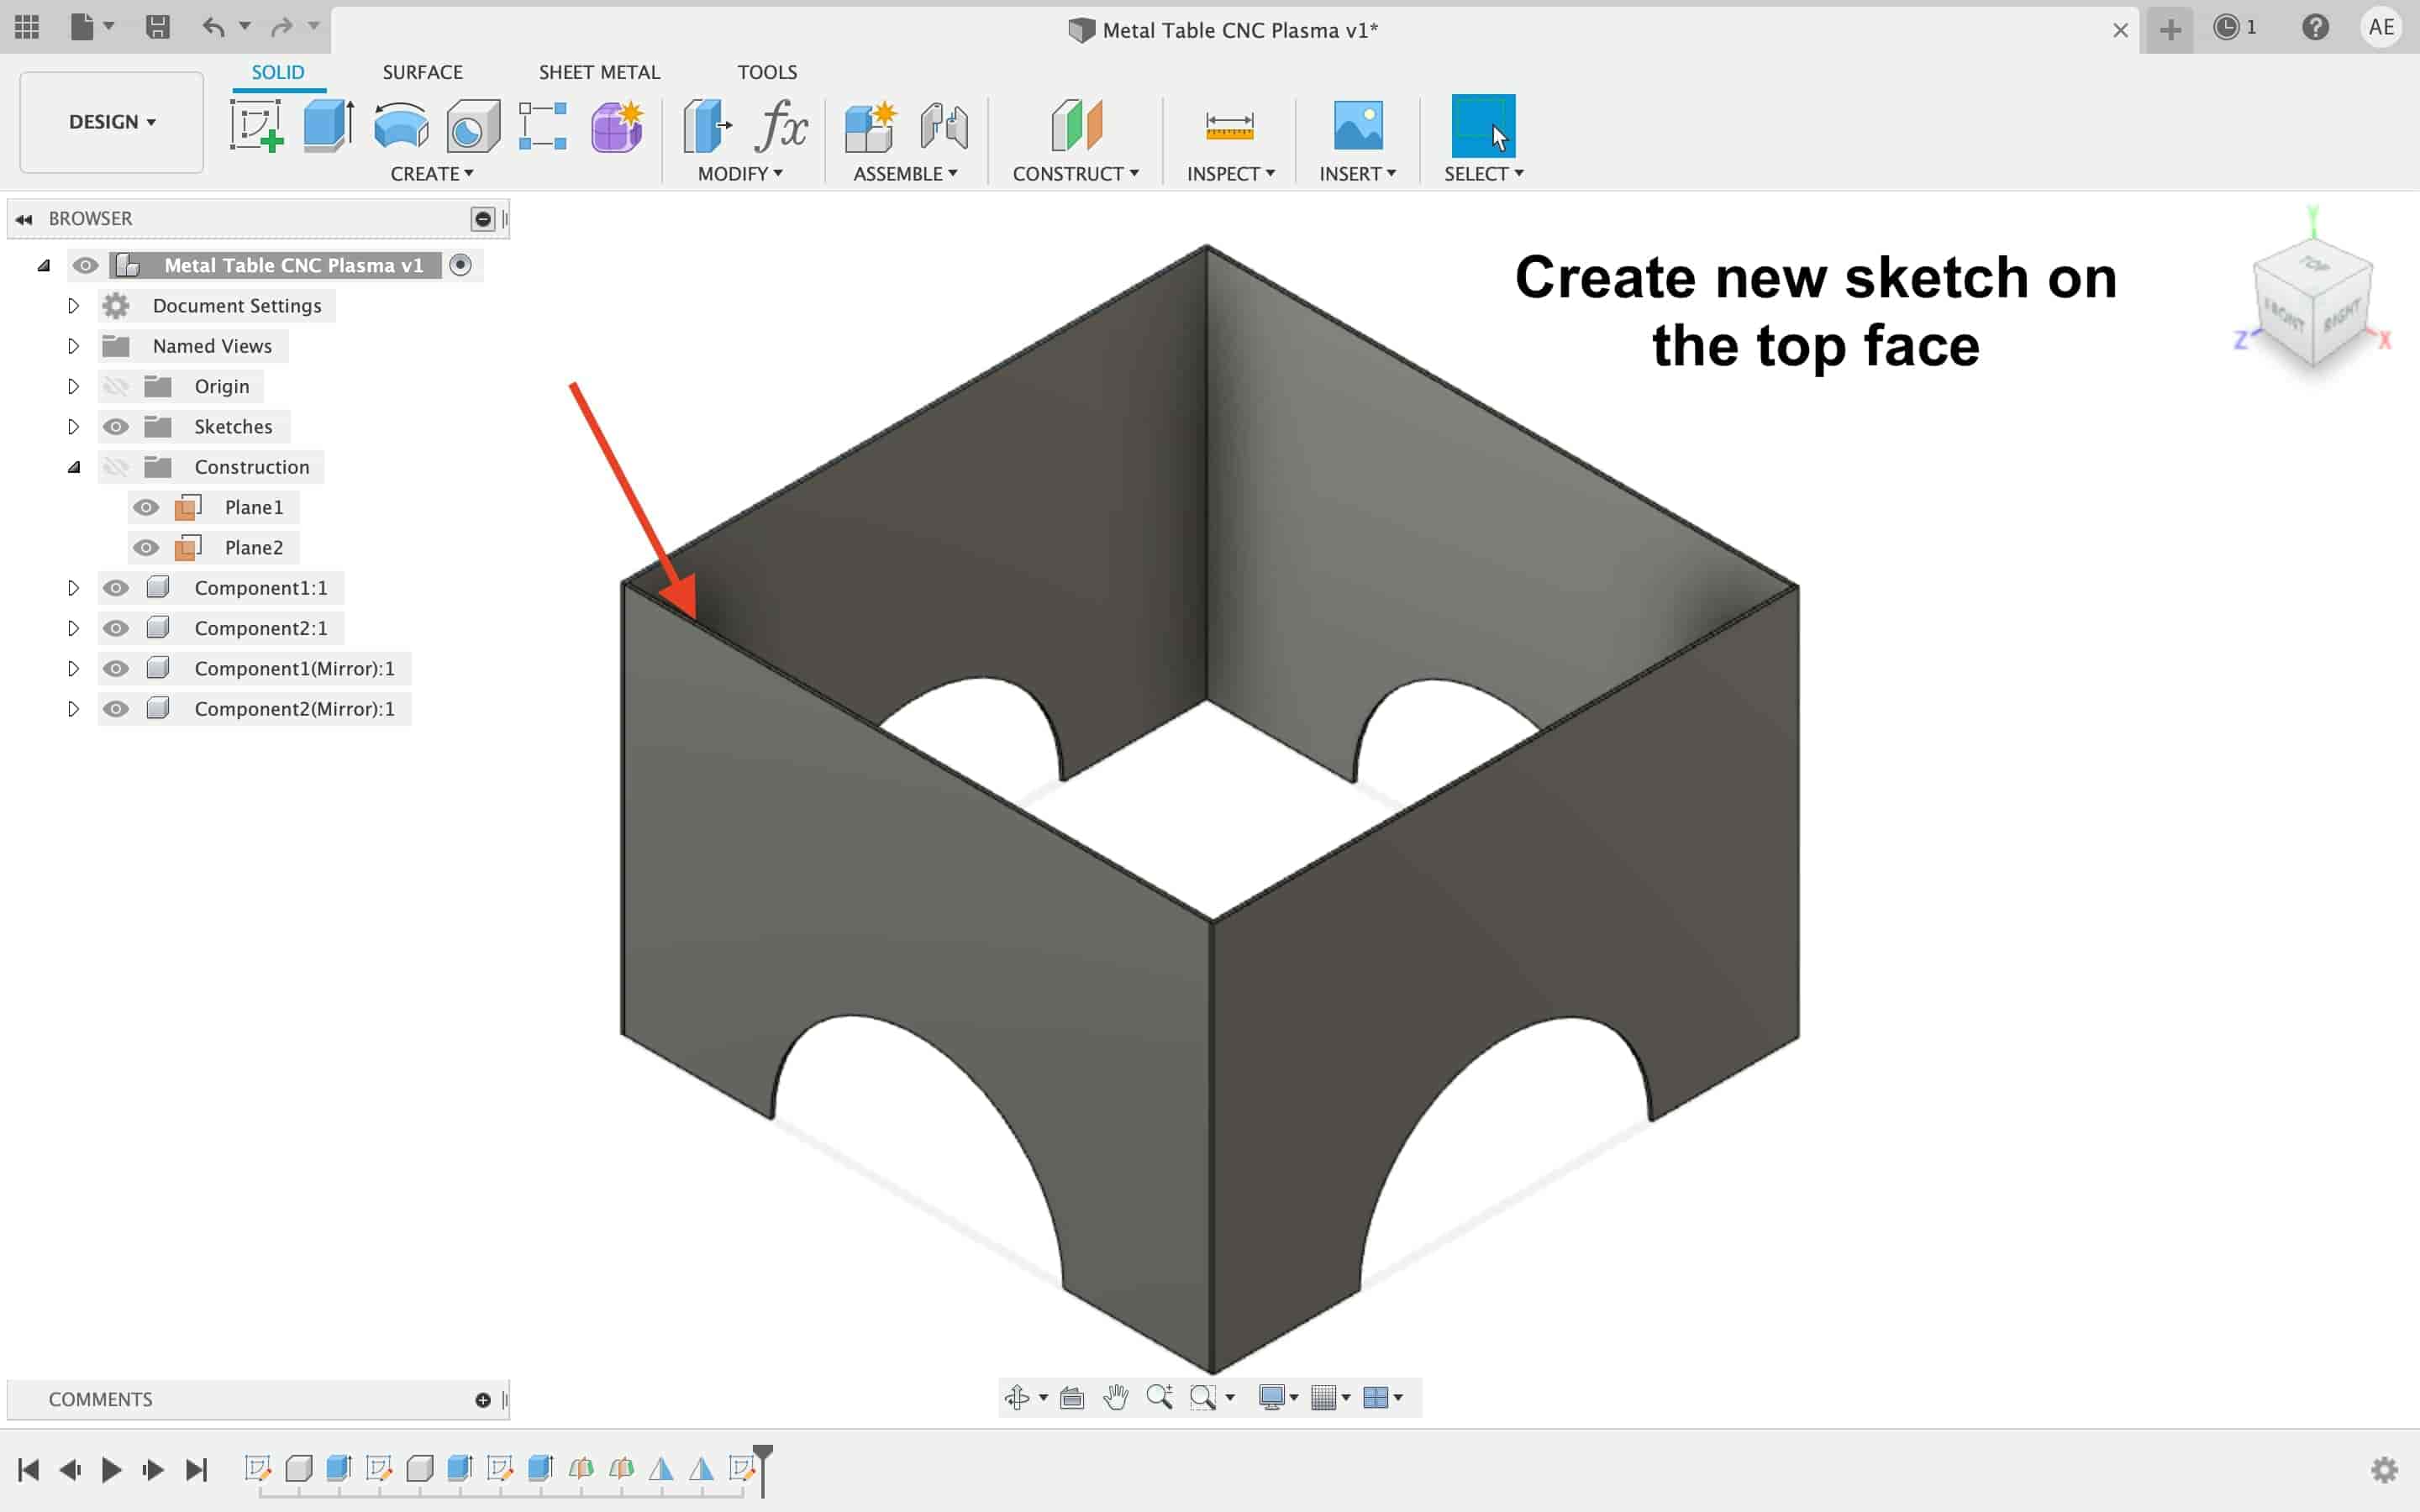Switch to the TOOLS tab
This screenshot has width=2420, height=1512.
point(767,72)
